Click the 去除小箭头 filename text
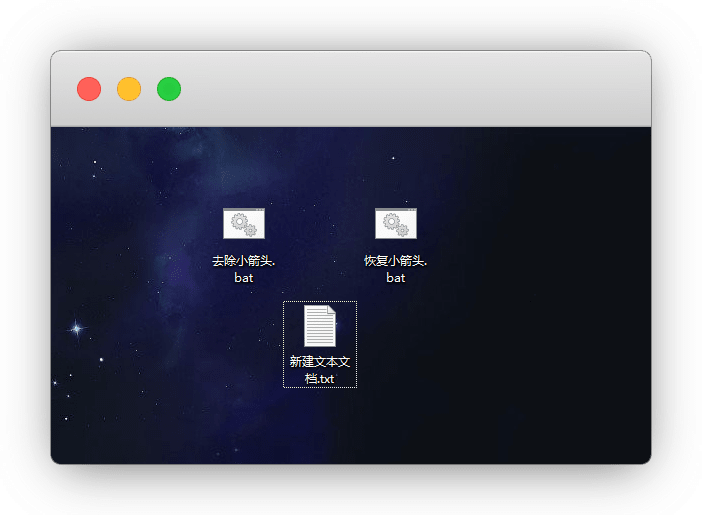This screenshot has height=515, width=702. pos(243,261)
